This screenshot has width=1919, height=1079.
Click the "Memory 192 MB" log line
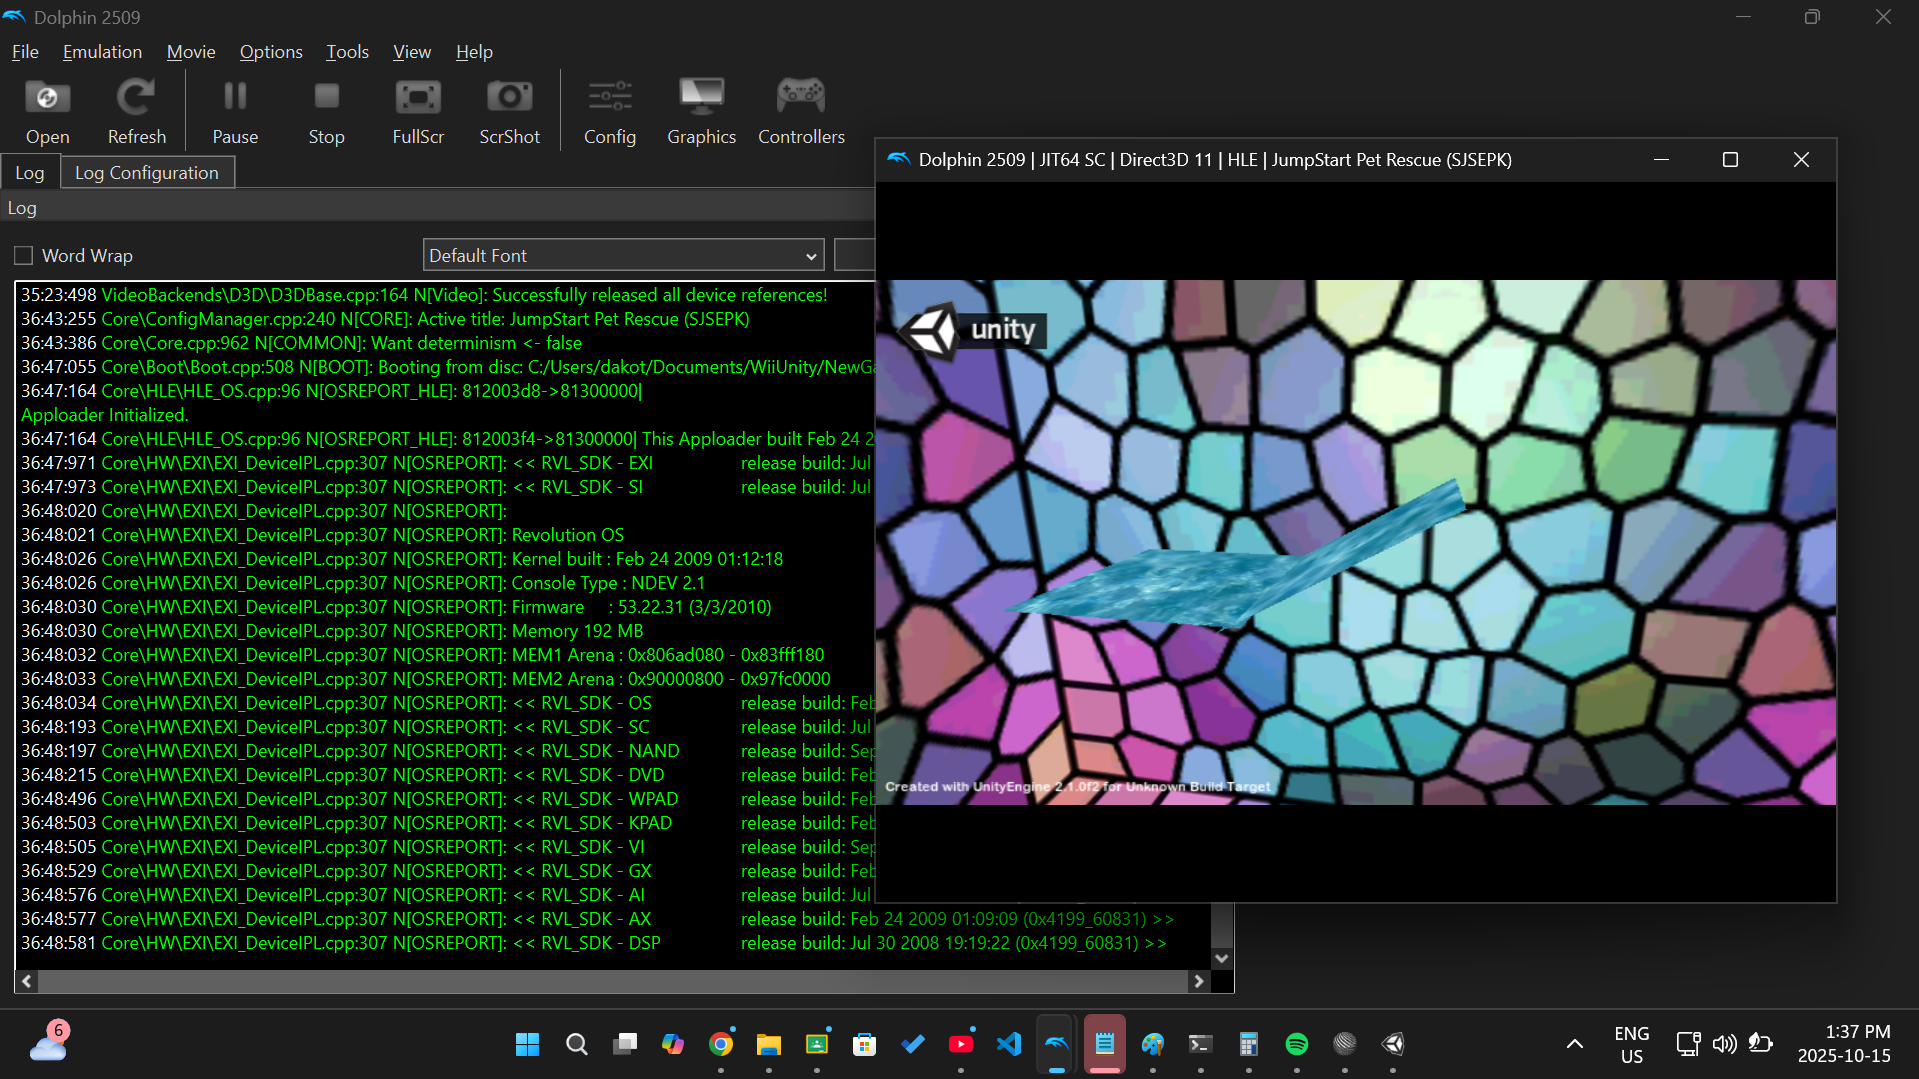(x=578, y=631)
